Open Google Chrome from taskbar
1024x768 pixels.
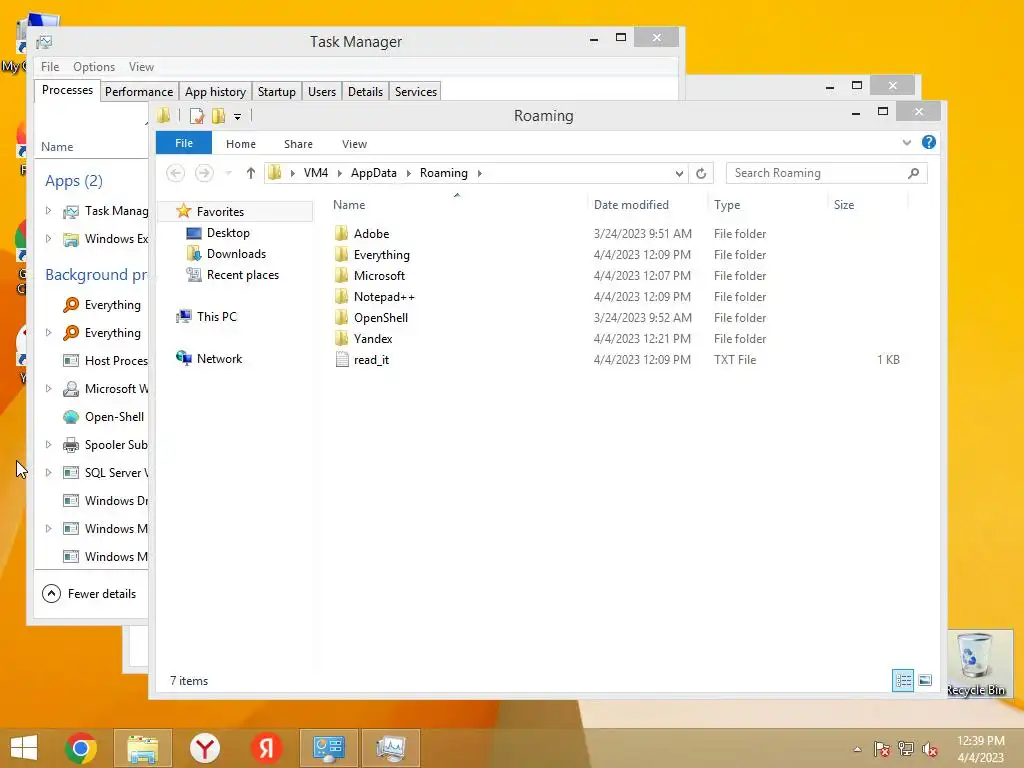click(81, 748)
